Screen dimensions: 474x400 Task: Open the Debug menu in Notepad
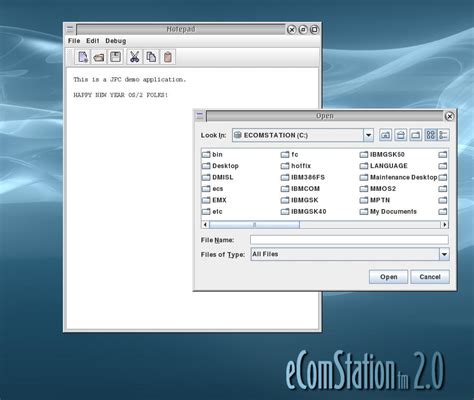click(116, 41)
